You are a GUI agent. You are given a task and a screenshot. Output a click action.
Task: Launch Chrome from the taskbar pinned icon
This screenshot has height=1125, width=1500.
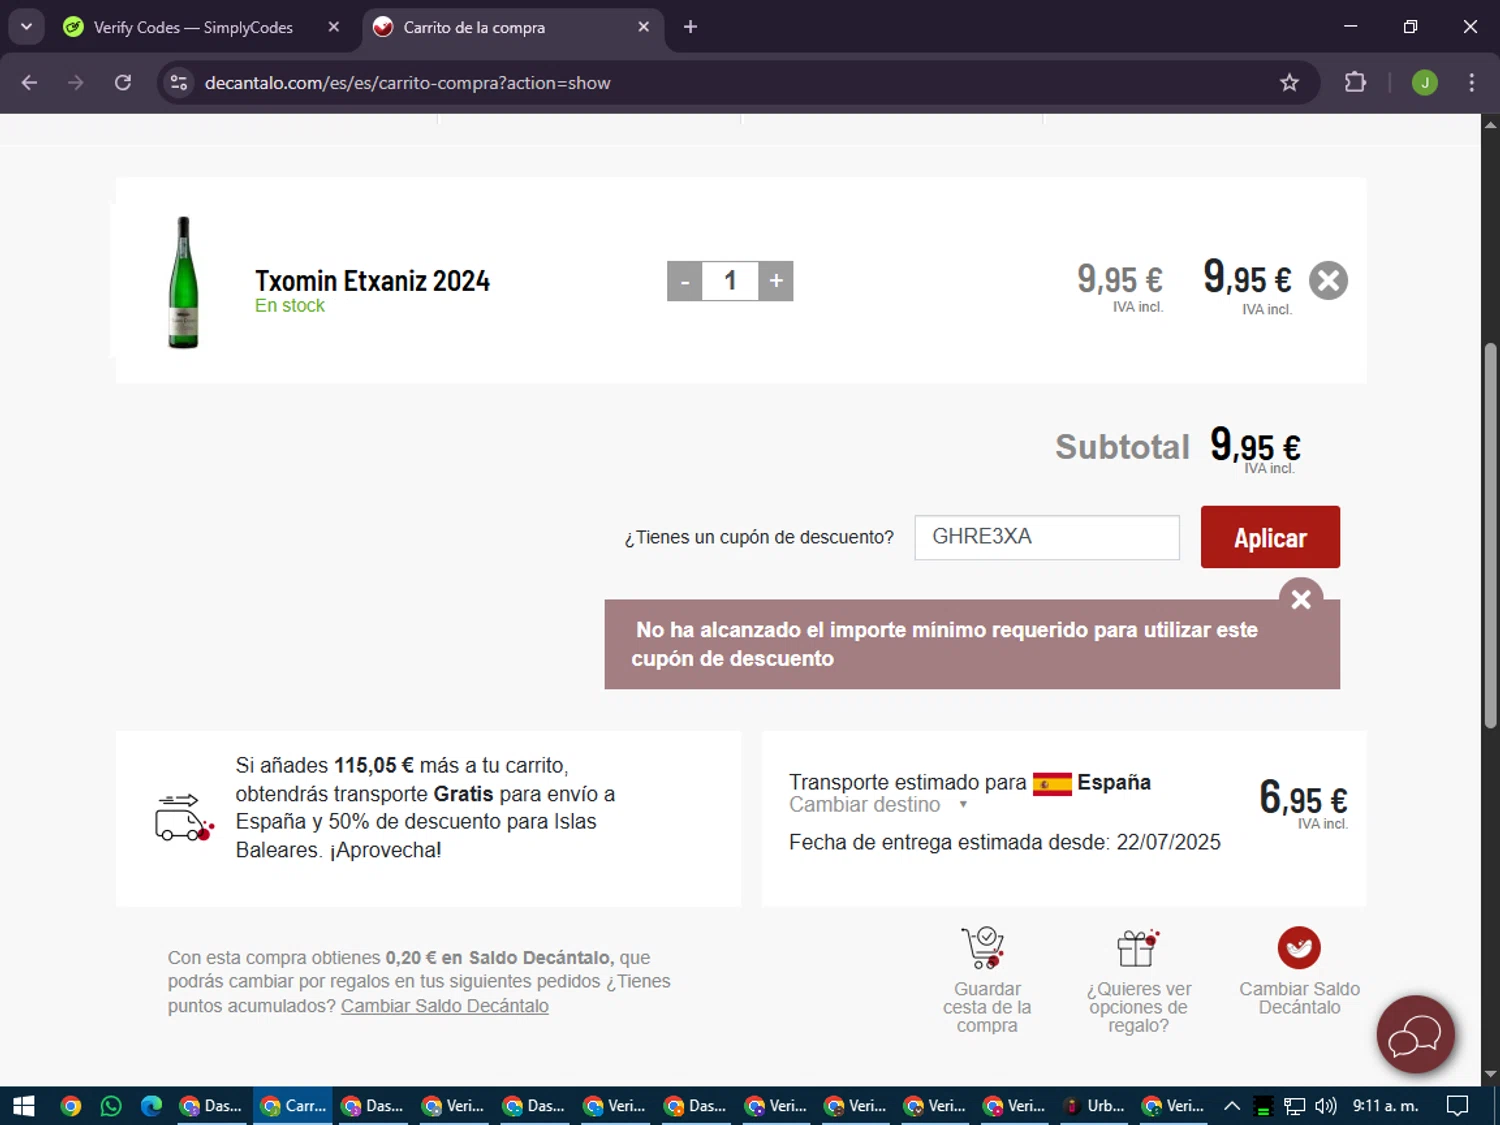point(71,1106)
